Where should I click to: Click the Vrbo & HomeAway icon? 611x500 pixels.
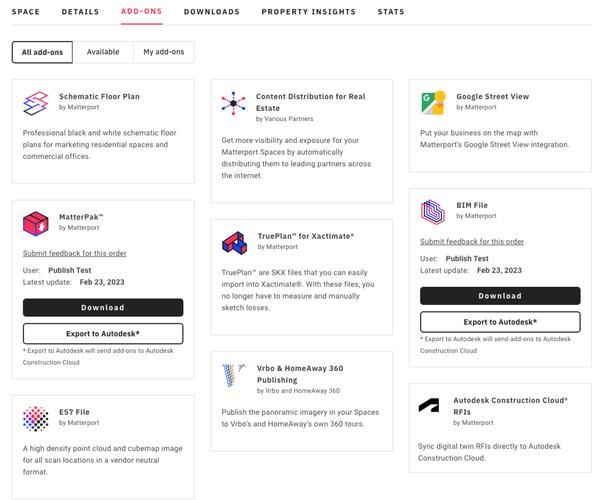[234, 375]
